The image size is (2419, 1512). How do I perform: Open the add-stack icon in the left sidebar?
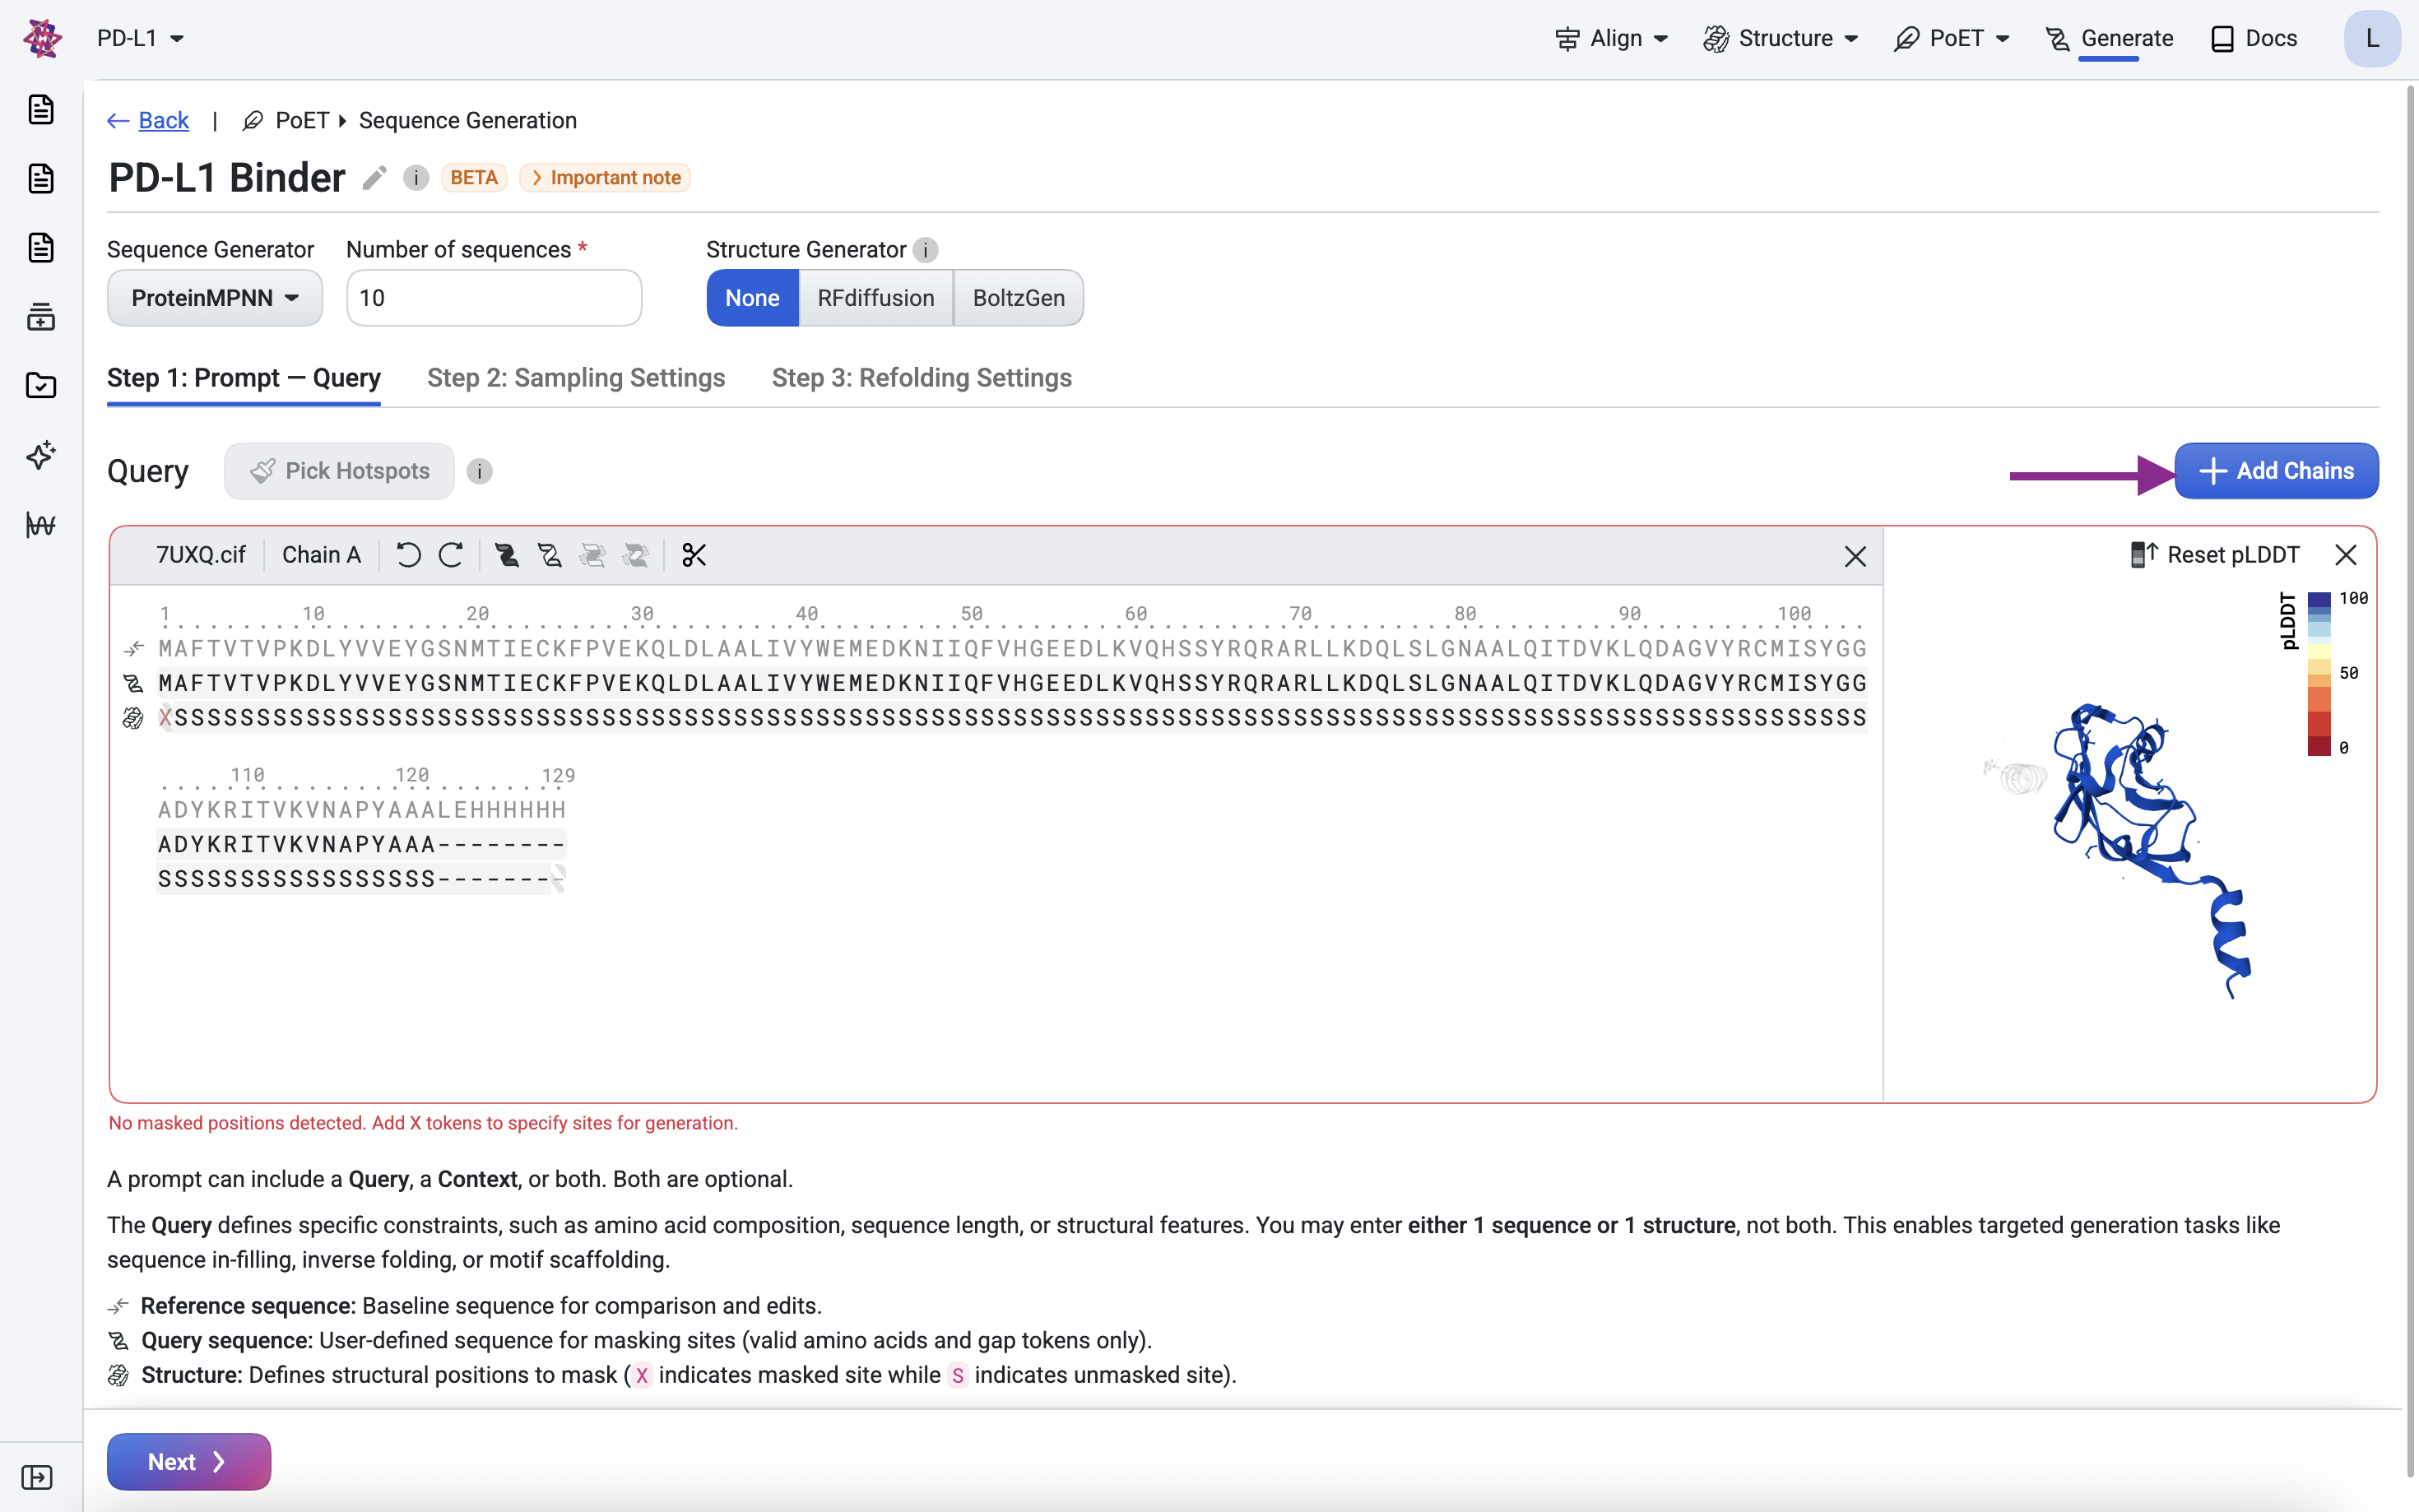coord(41,317)
